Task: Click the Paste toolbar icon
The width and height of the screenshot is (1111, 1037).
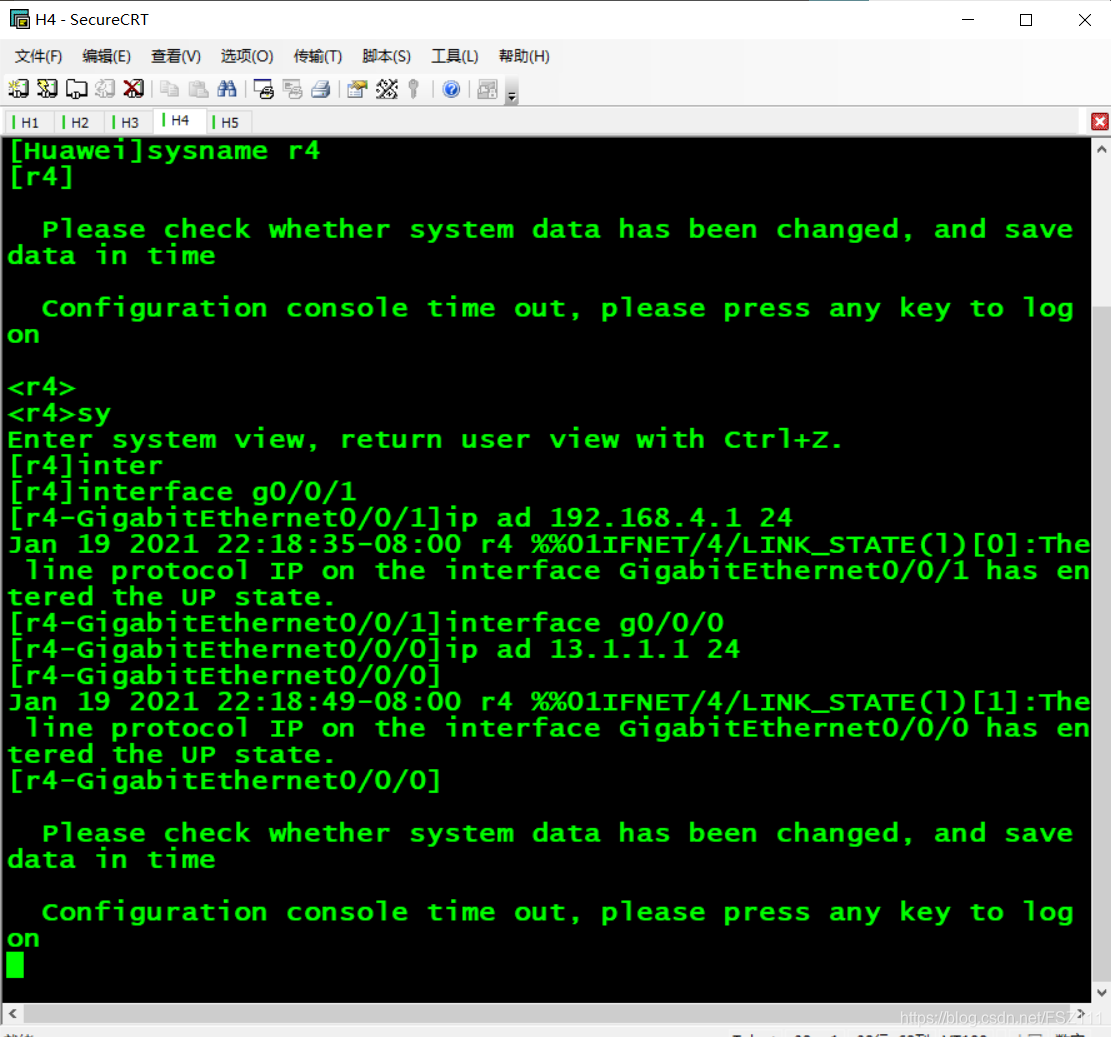Action: (x=198, y=89)
